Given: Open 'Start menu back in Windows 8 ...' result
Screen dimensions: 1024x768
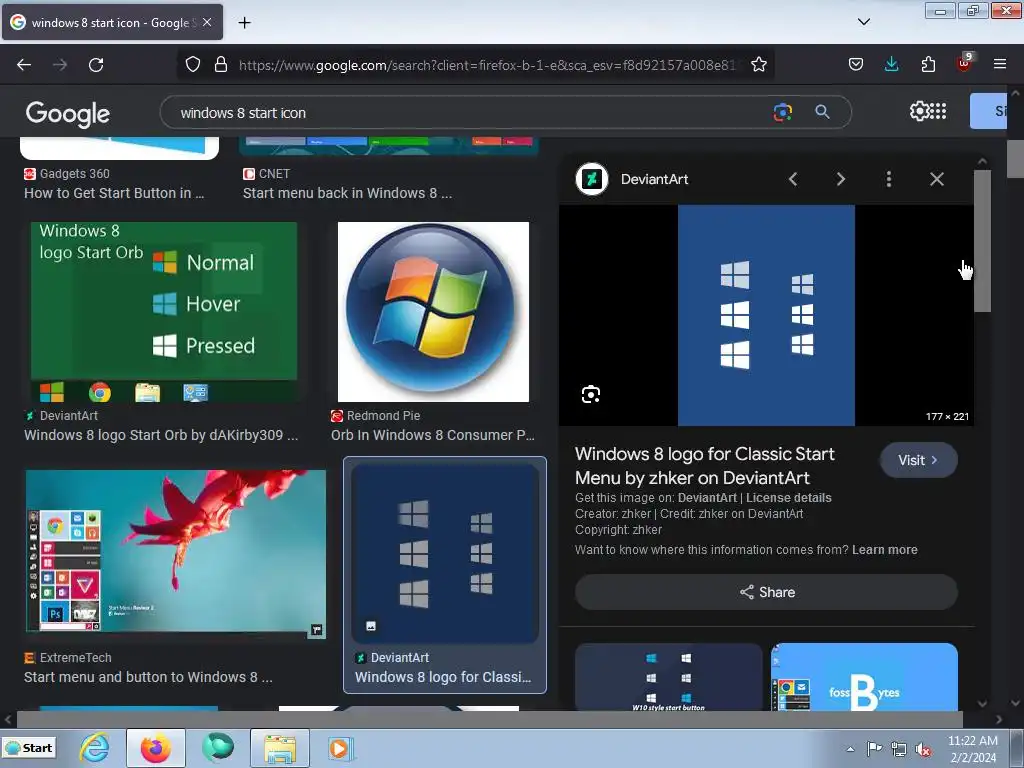Looking at the screenshot, I should tap(347, 193).
